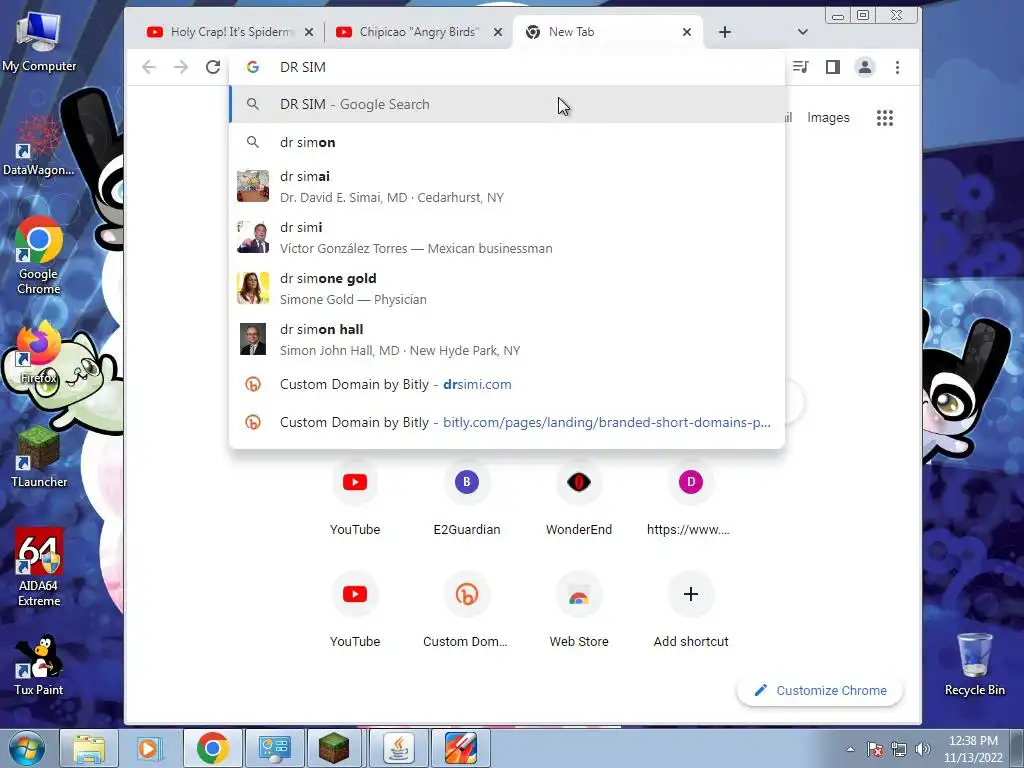Open Windows Start menu

(26, 748)
